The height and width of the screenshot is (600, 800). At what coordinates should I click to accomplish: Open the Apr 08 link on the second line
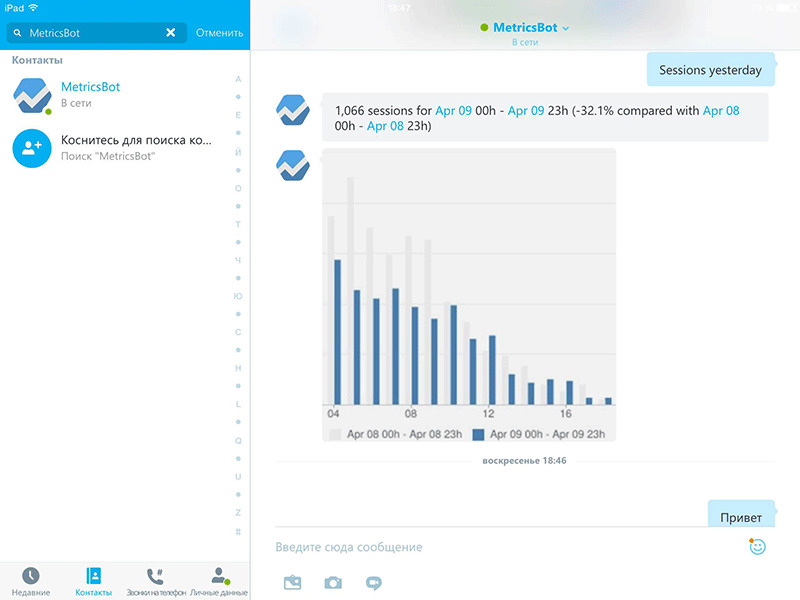pos(385,126)
